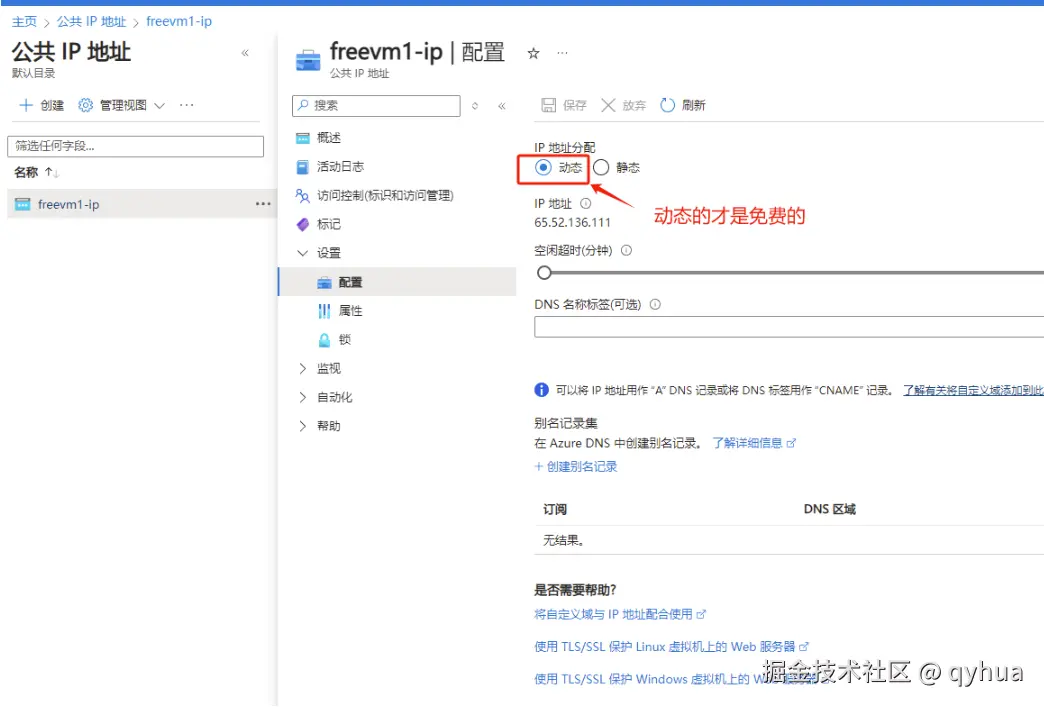Click the idle timeout slider handle
This screenshot has height=707, width=1044.
tap(544, 272)
